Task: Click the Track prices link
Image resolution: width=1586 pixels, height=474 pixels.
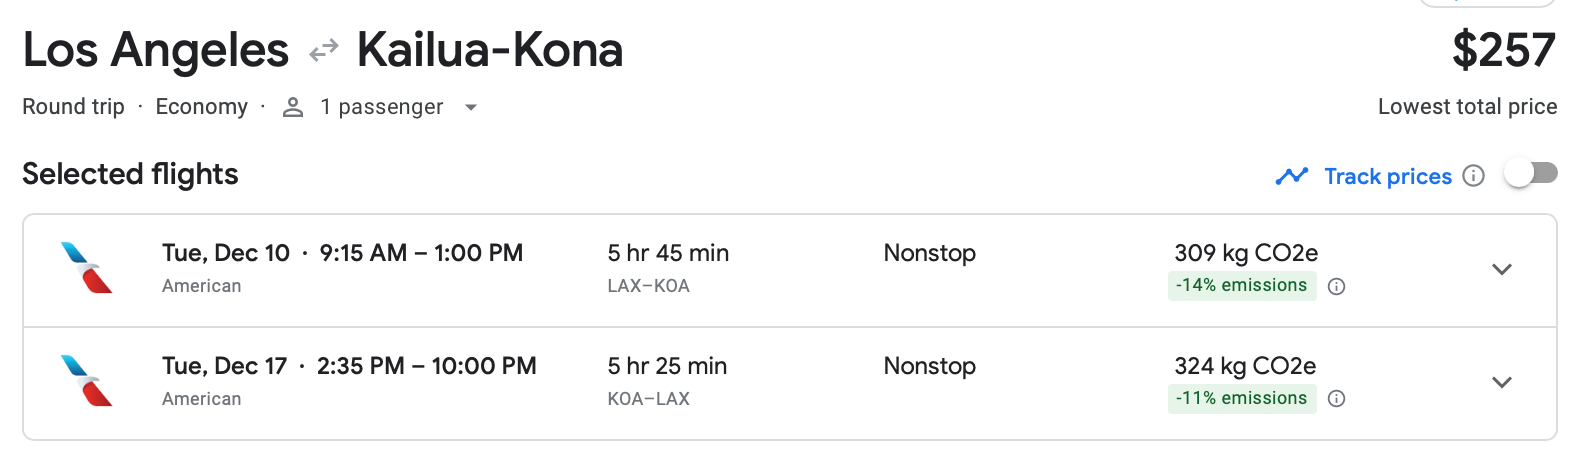Action: (1387, 177)
